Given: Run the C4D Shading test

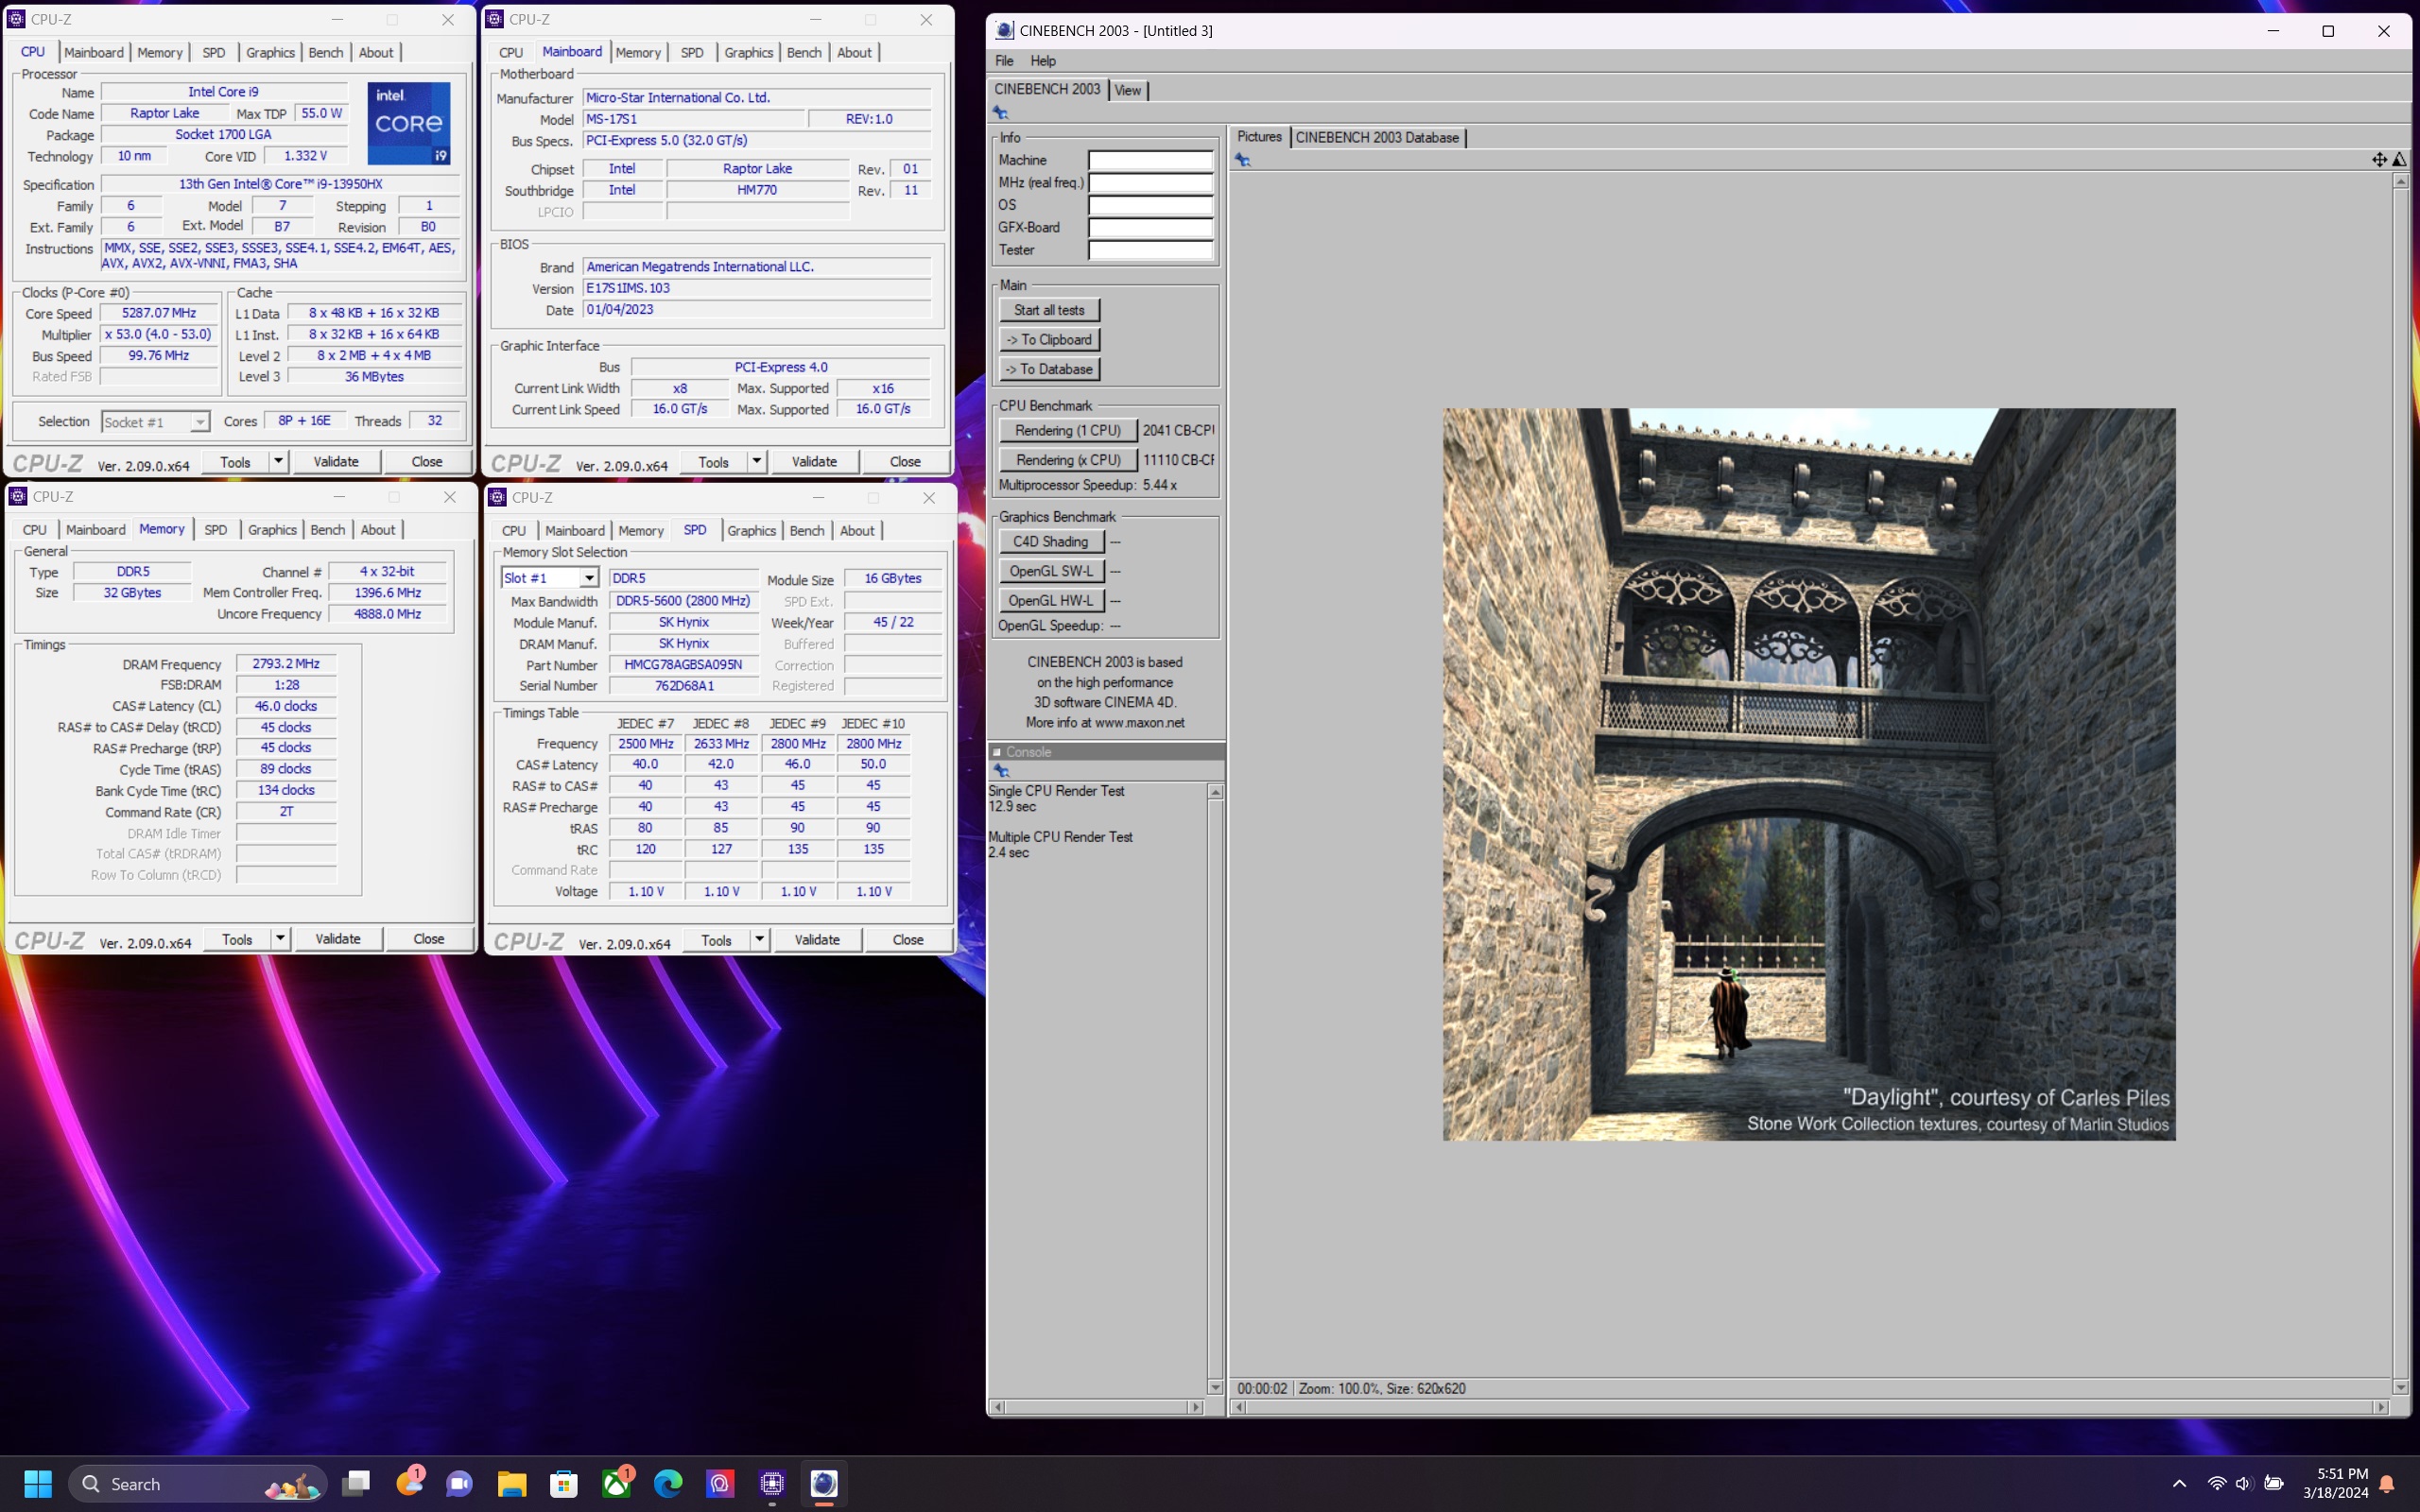Looking at the screenshot, I should point(1051,541).
